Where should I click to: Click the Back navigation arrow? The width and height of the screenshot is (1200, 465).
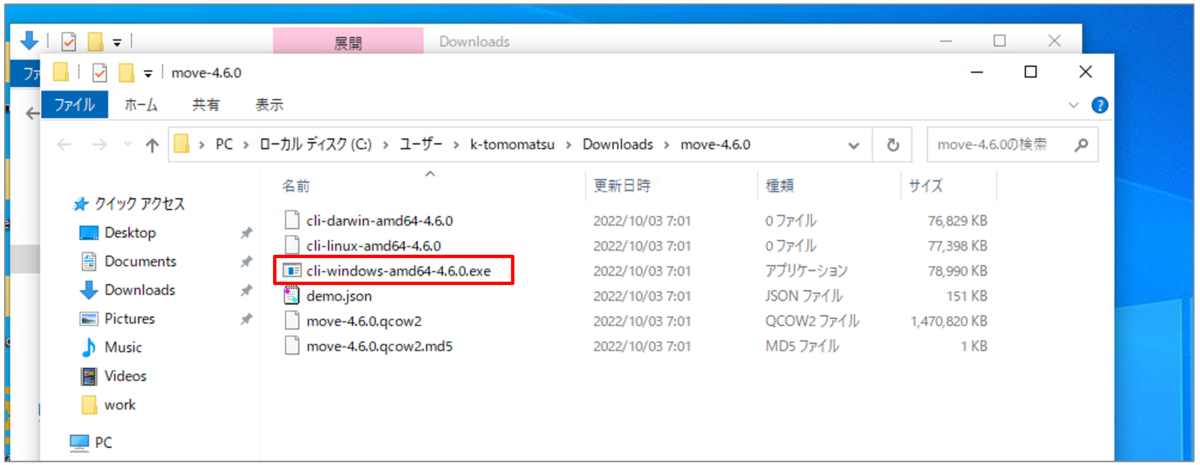coord(64,145)
